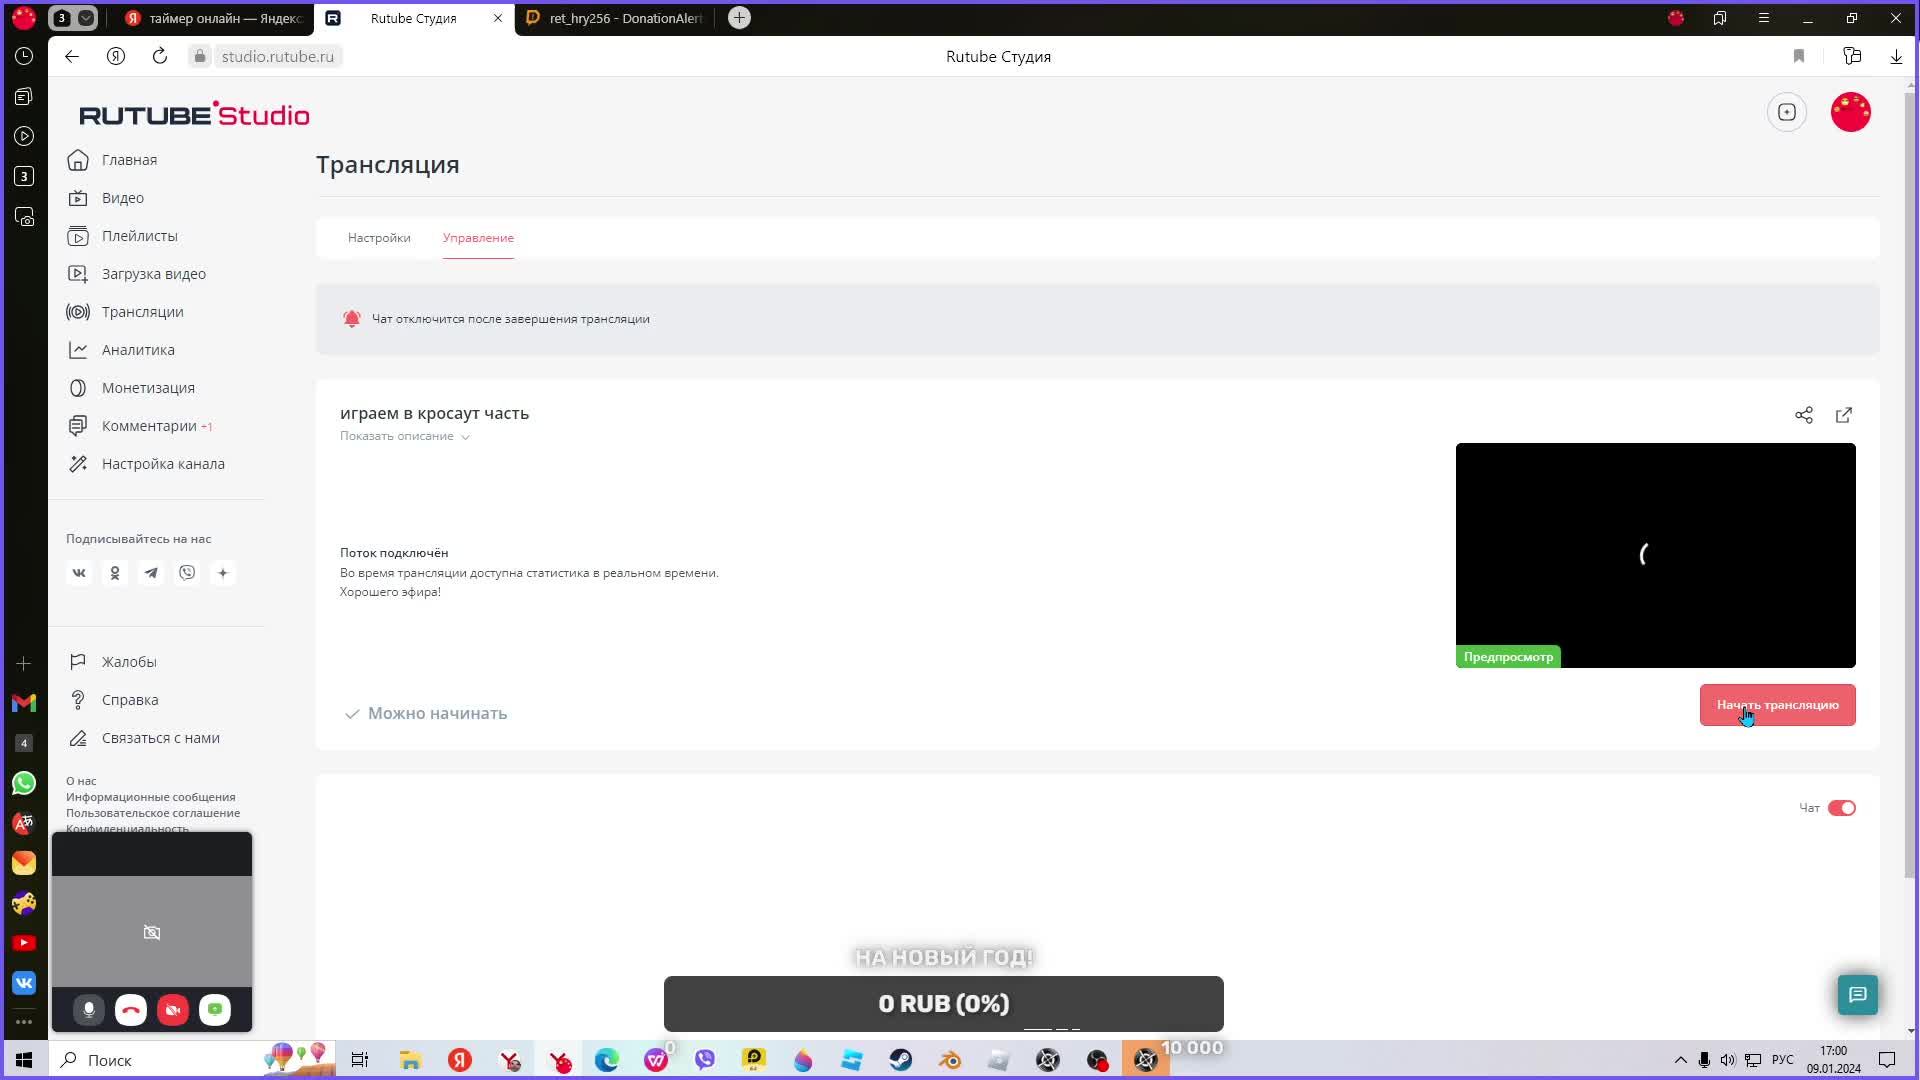The width and height of the screenshot is (1920, 1080).
Task: Click the add video icon in the header
Action: coord(1786,112)
